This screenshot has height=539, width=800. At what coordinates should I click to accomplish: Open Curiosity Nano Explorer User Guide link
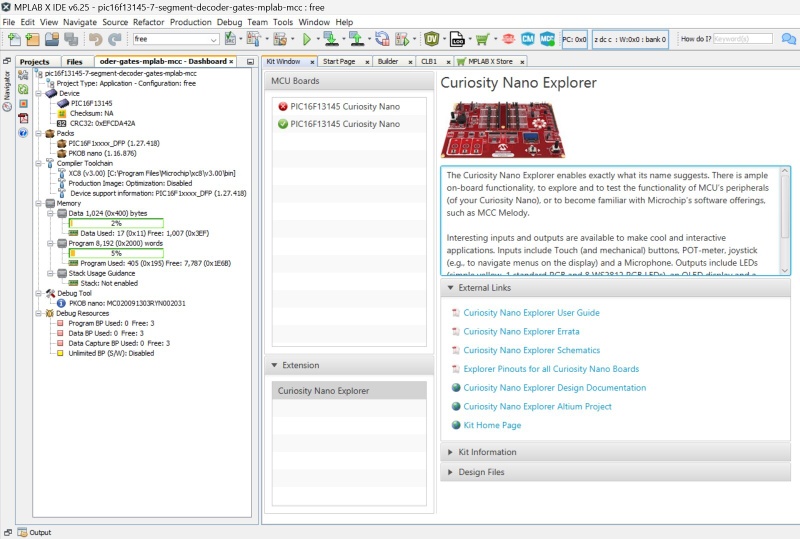pos(531,312)
